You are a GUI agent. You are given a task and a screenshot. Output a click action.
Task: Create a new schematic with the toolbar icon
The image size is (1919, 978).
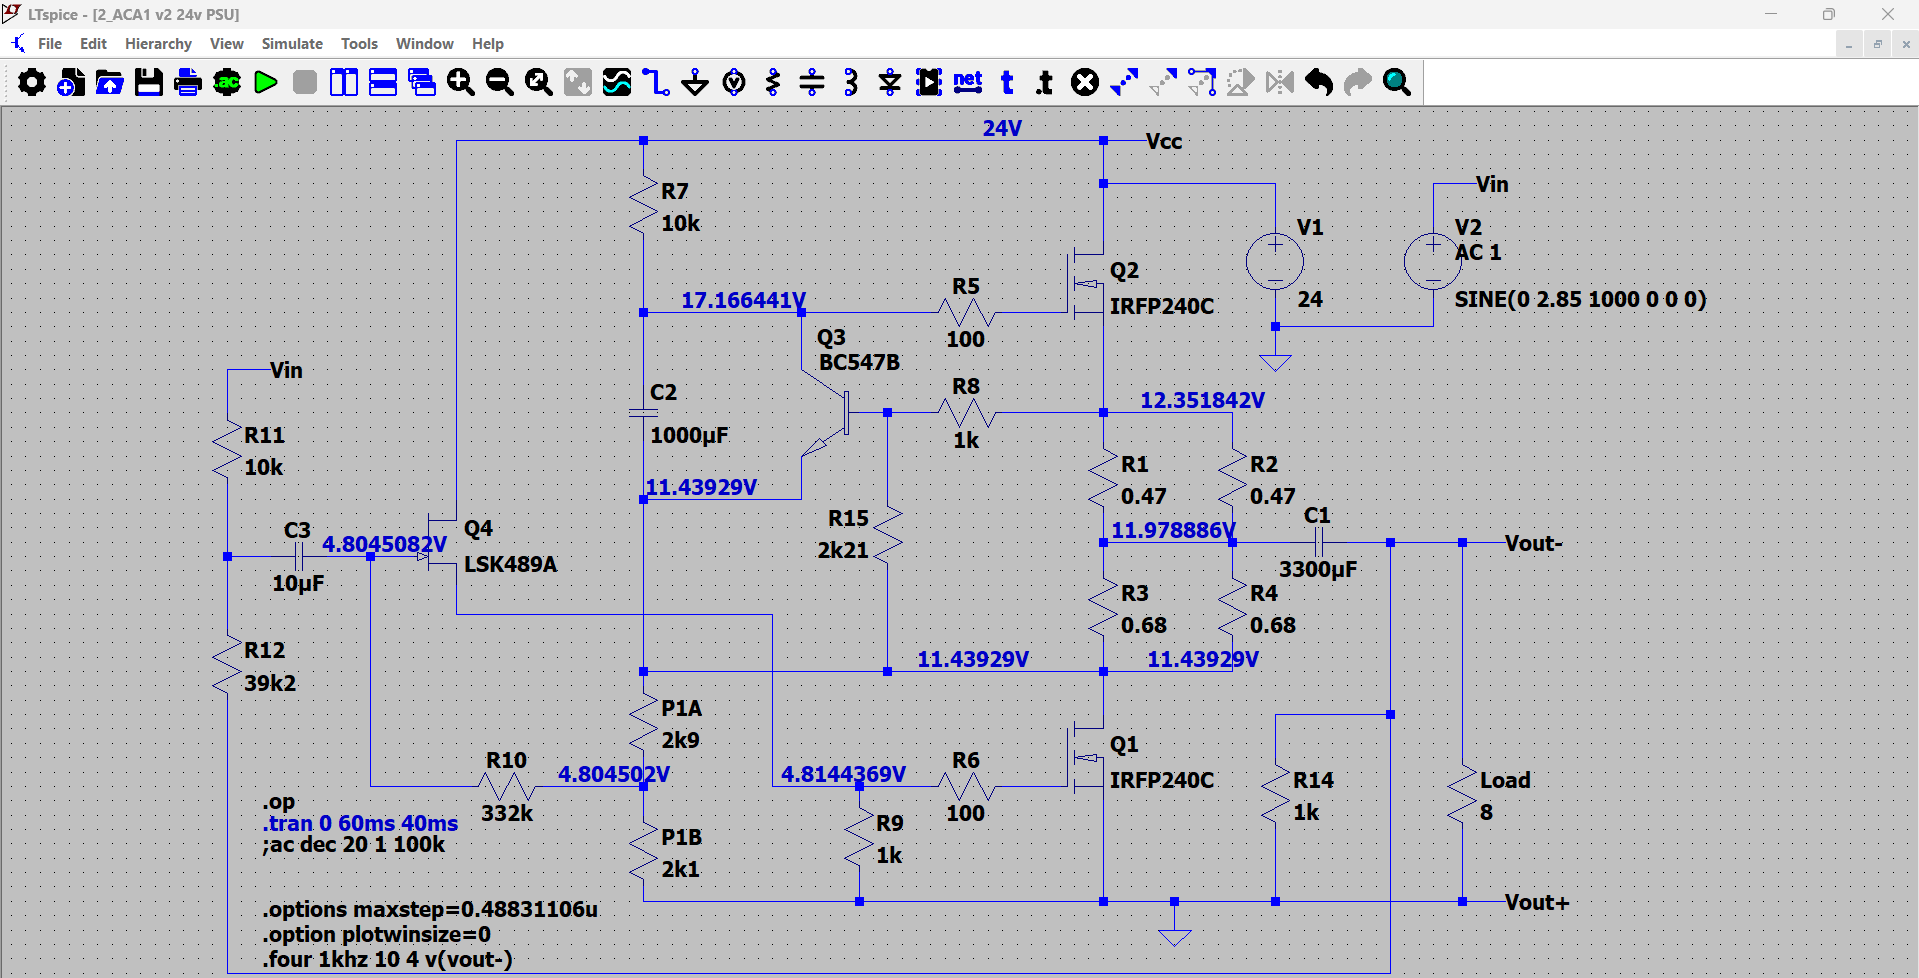pos(71,82)
